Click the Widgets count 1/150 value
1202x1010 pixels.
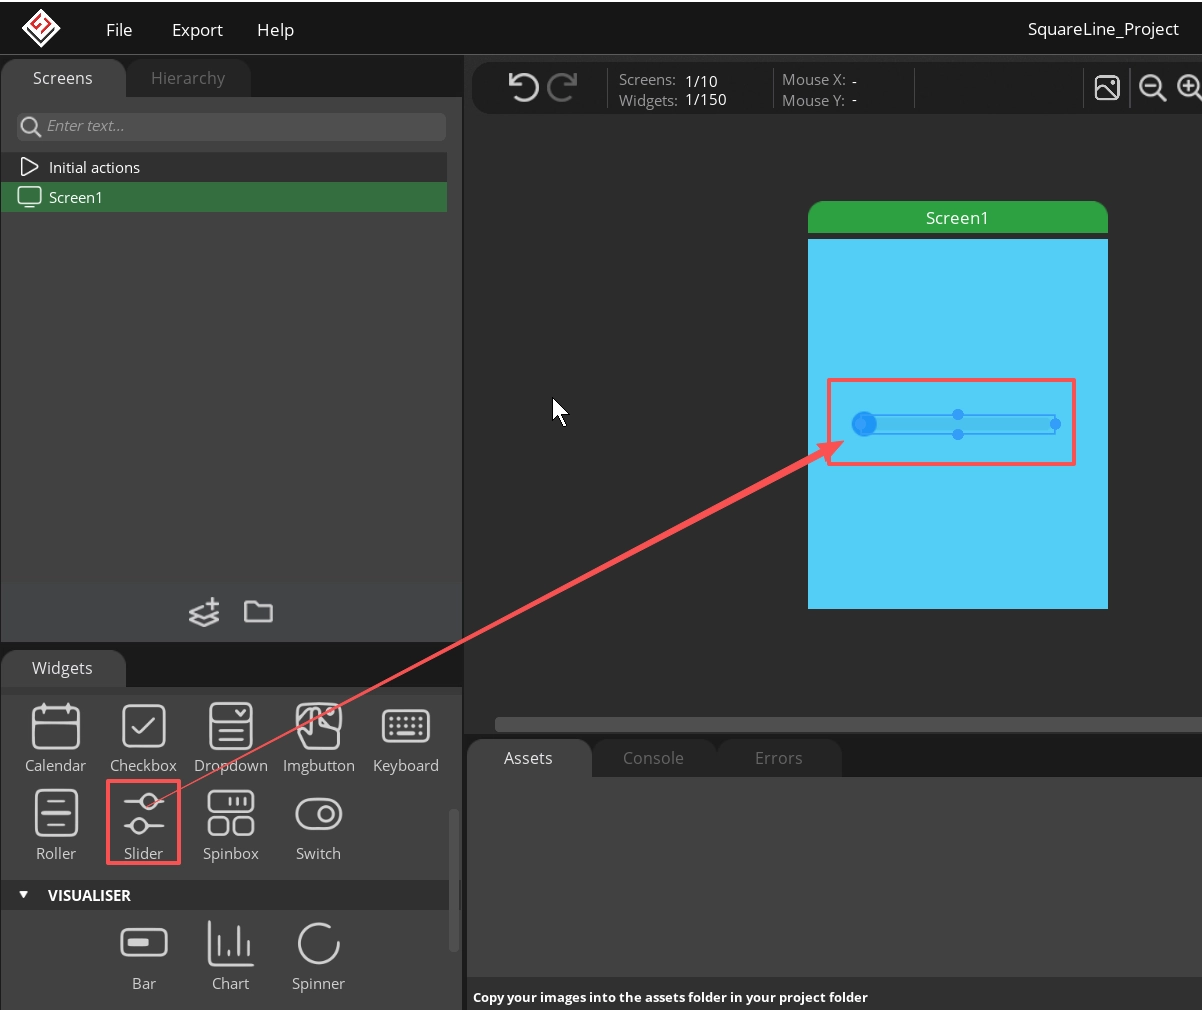pyautogui.click(x=706, y=100)
